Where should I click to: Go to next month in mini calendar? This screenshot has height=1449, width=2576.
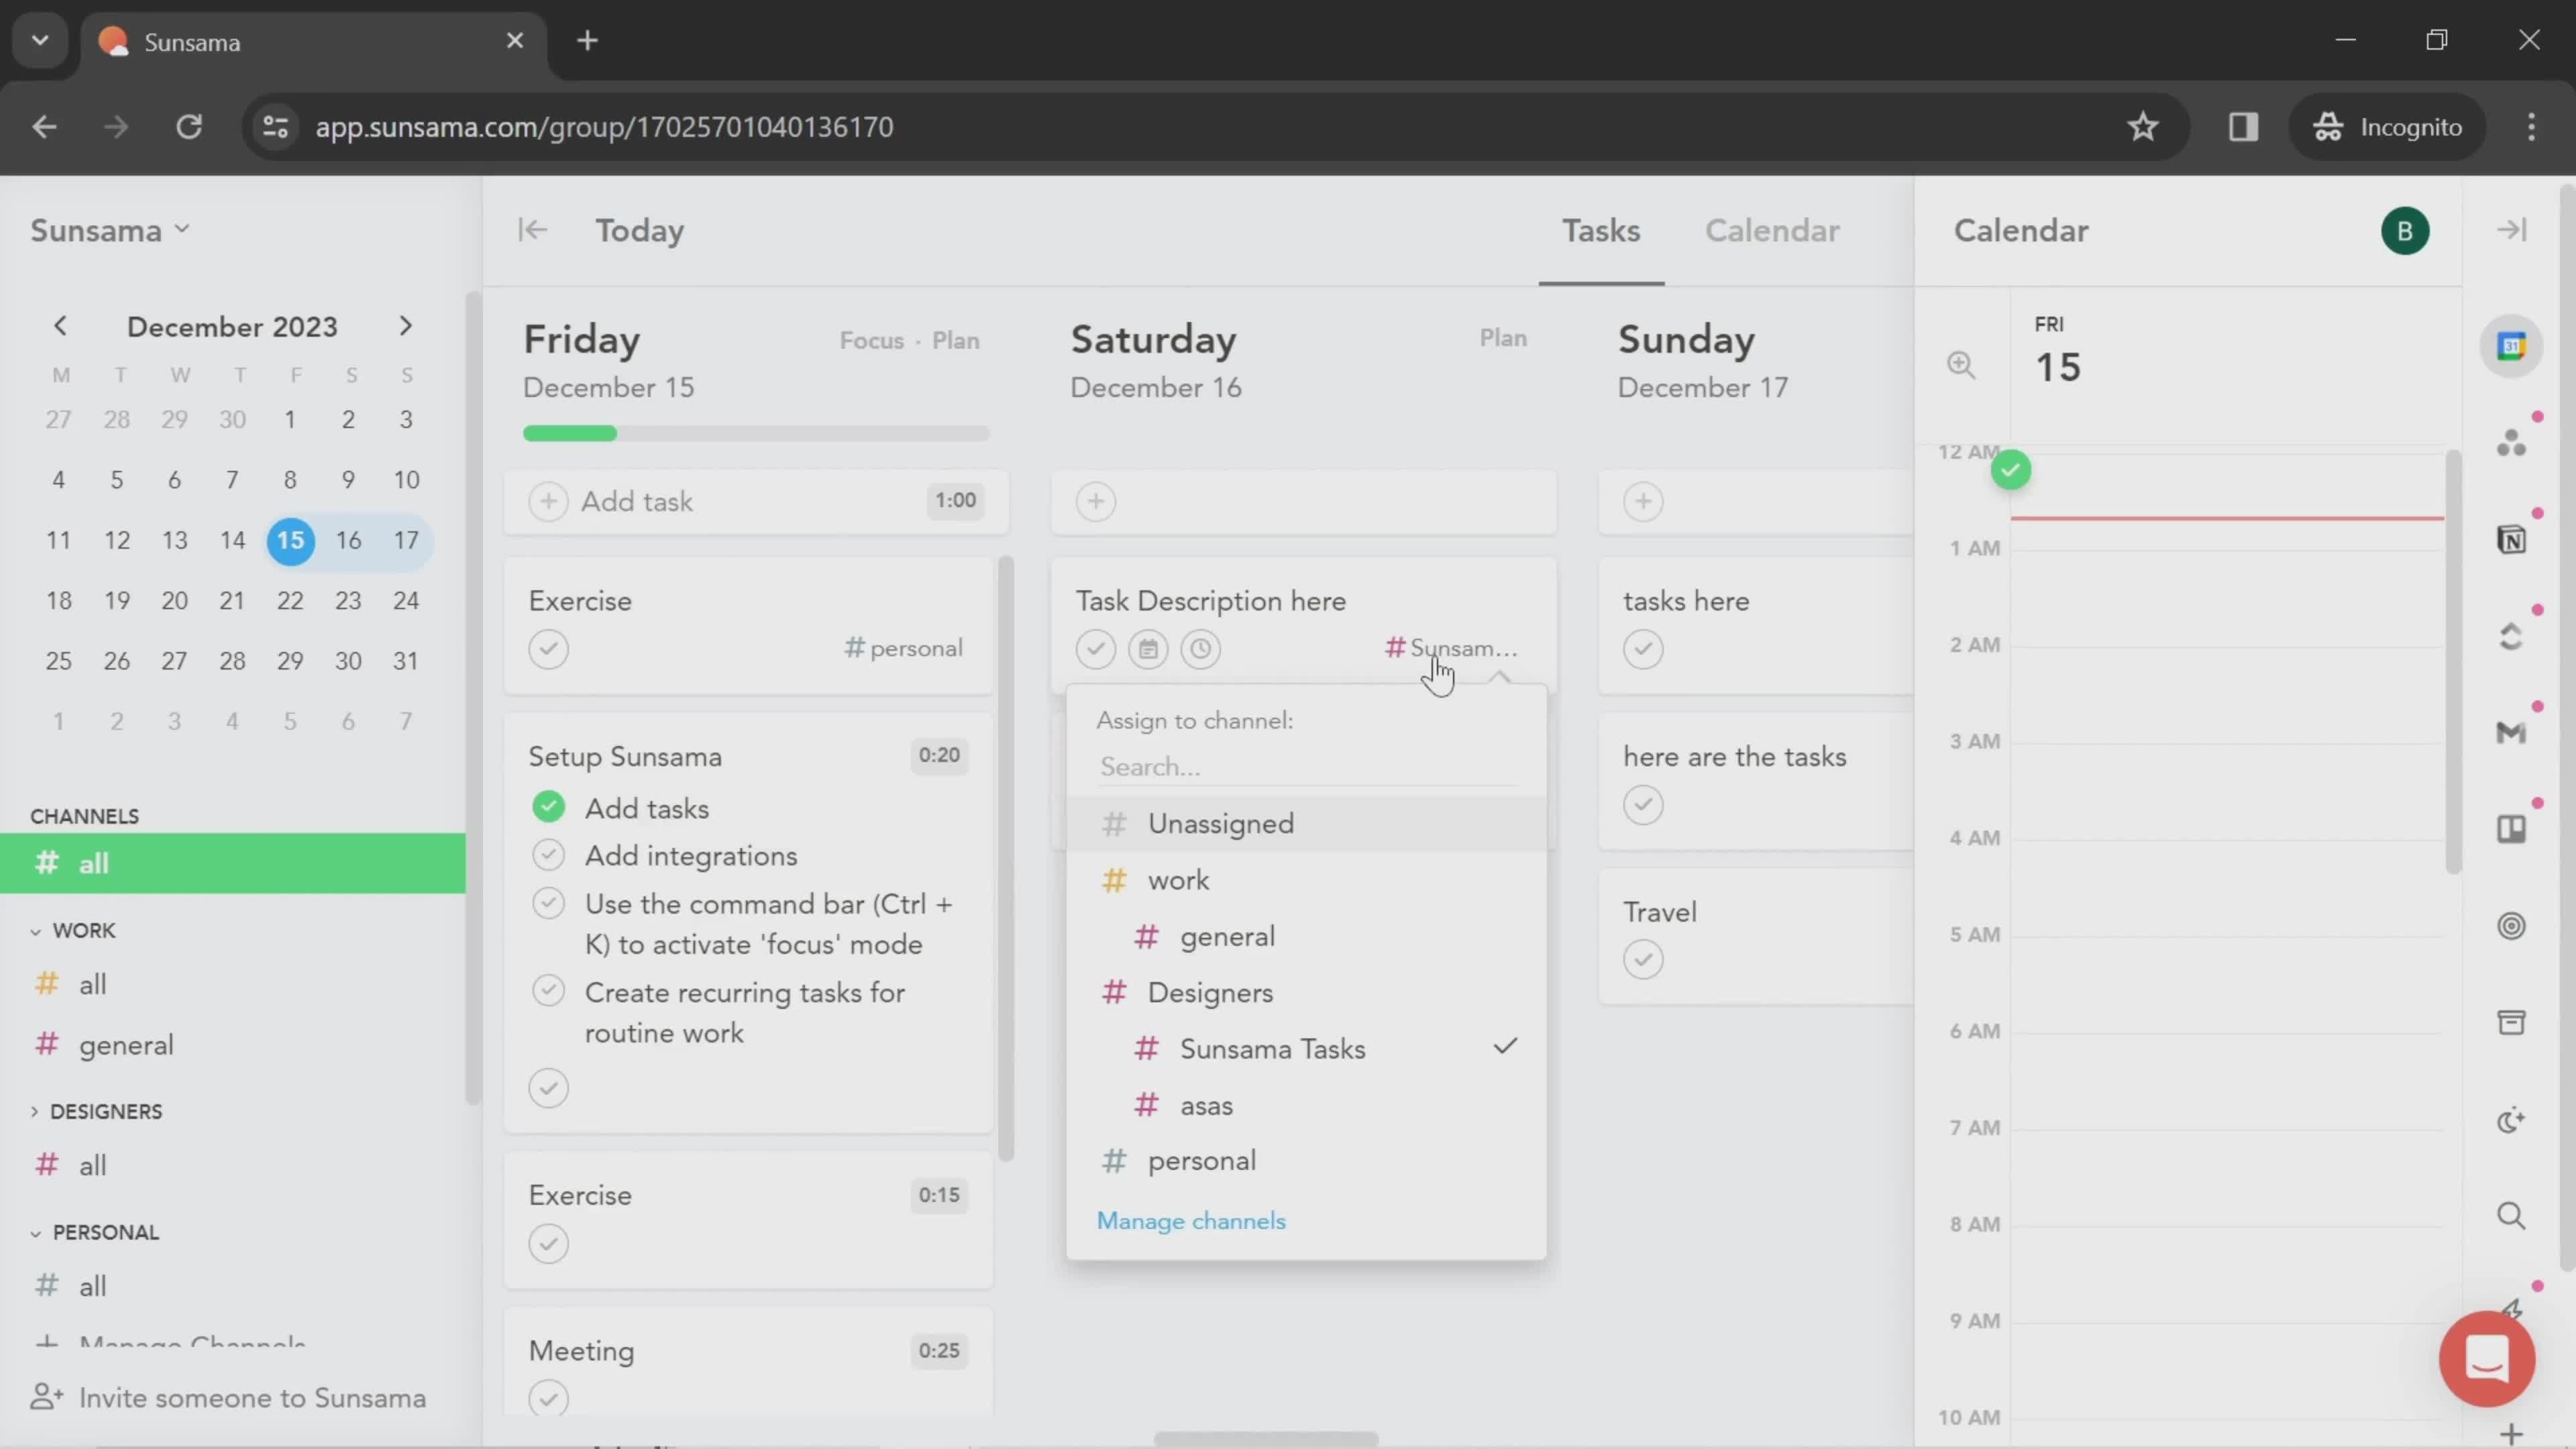[x=405, y=326]
